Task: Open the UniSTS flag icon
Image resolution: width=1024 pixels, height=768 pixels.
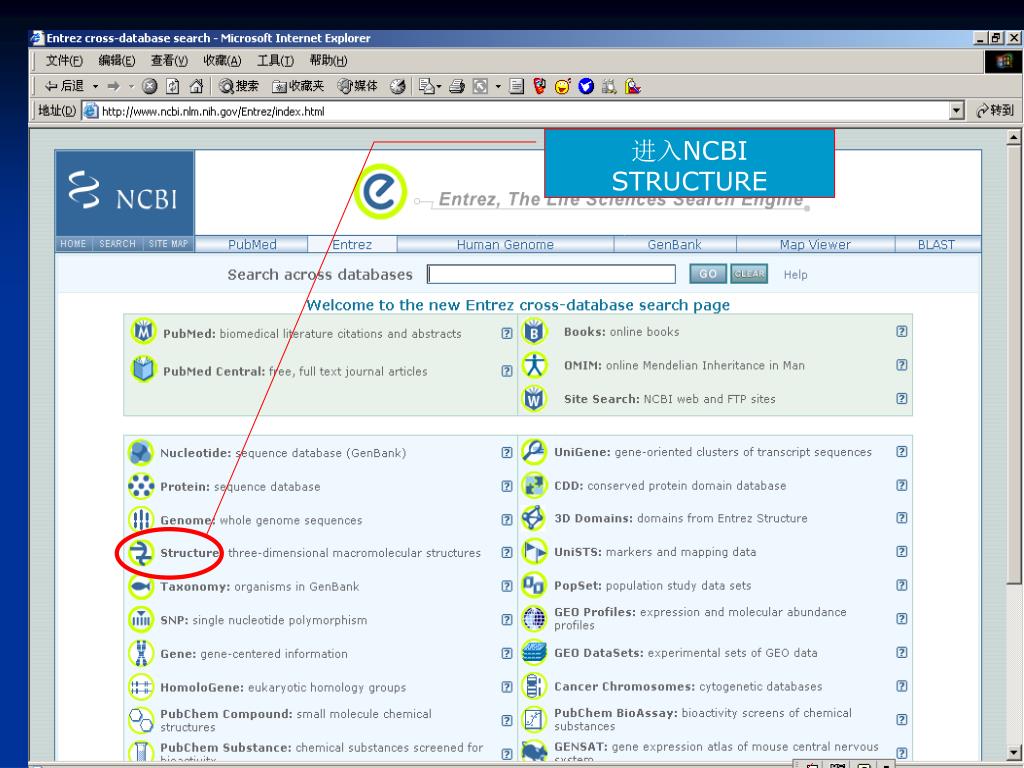Action: 534,552
